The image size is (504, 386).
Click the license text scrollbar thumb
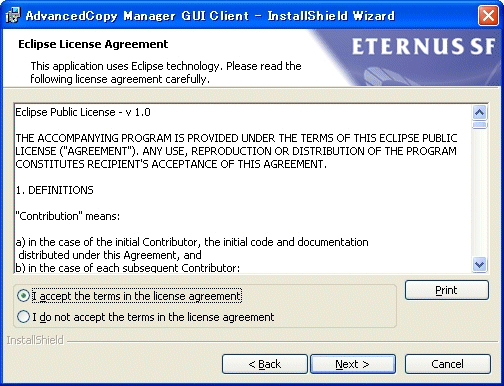pos(480,125)
